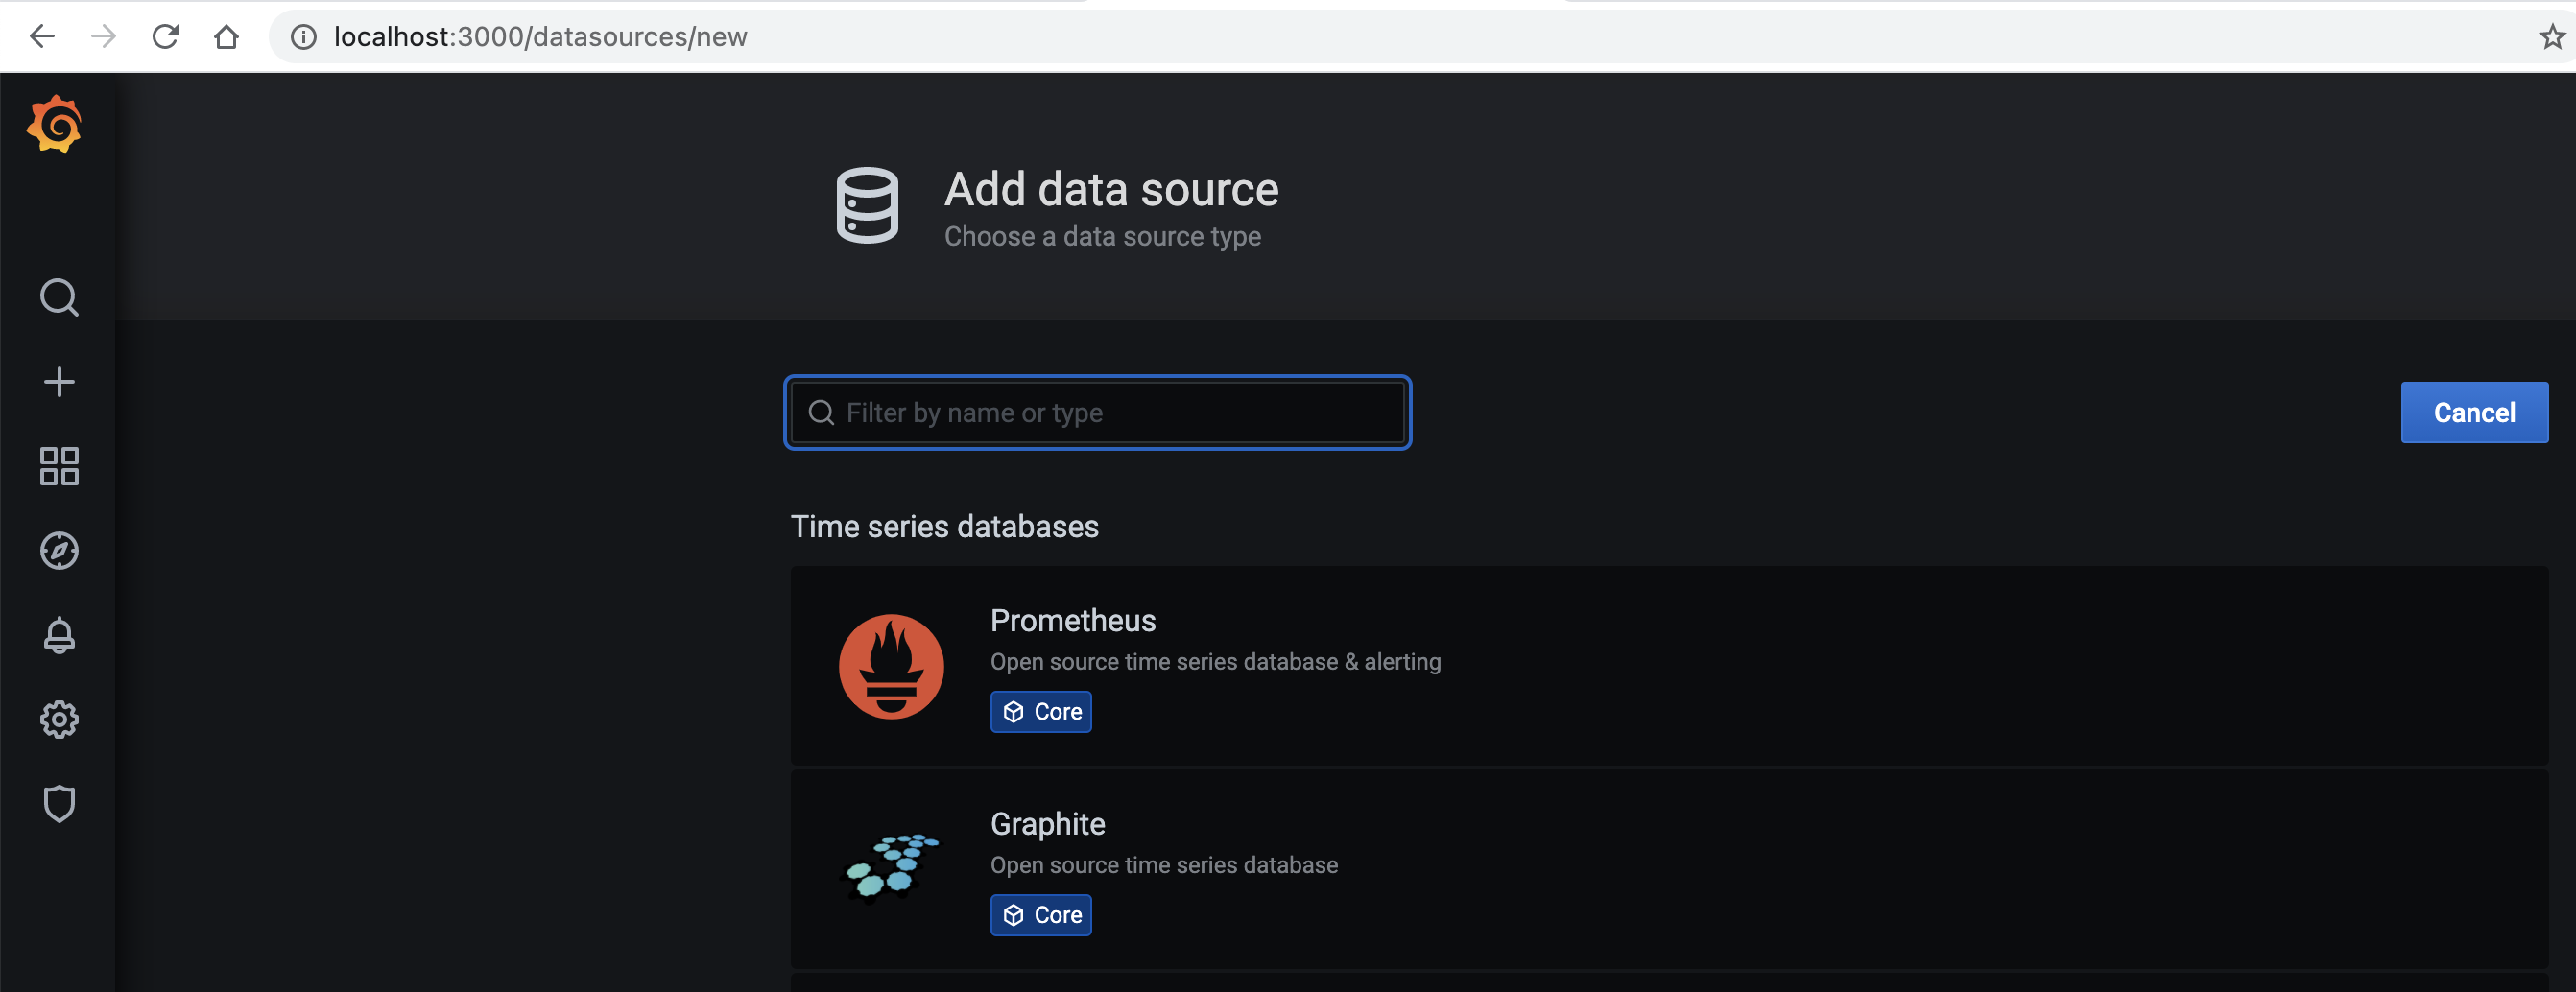
Task: Bookmark this page with star icon
Action: pyautogui.click(x=2551, y=37)
